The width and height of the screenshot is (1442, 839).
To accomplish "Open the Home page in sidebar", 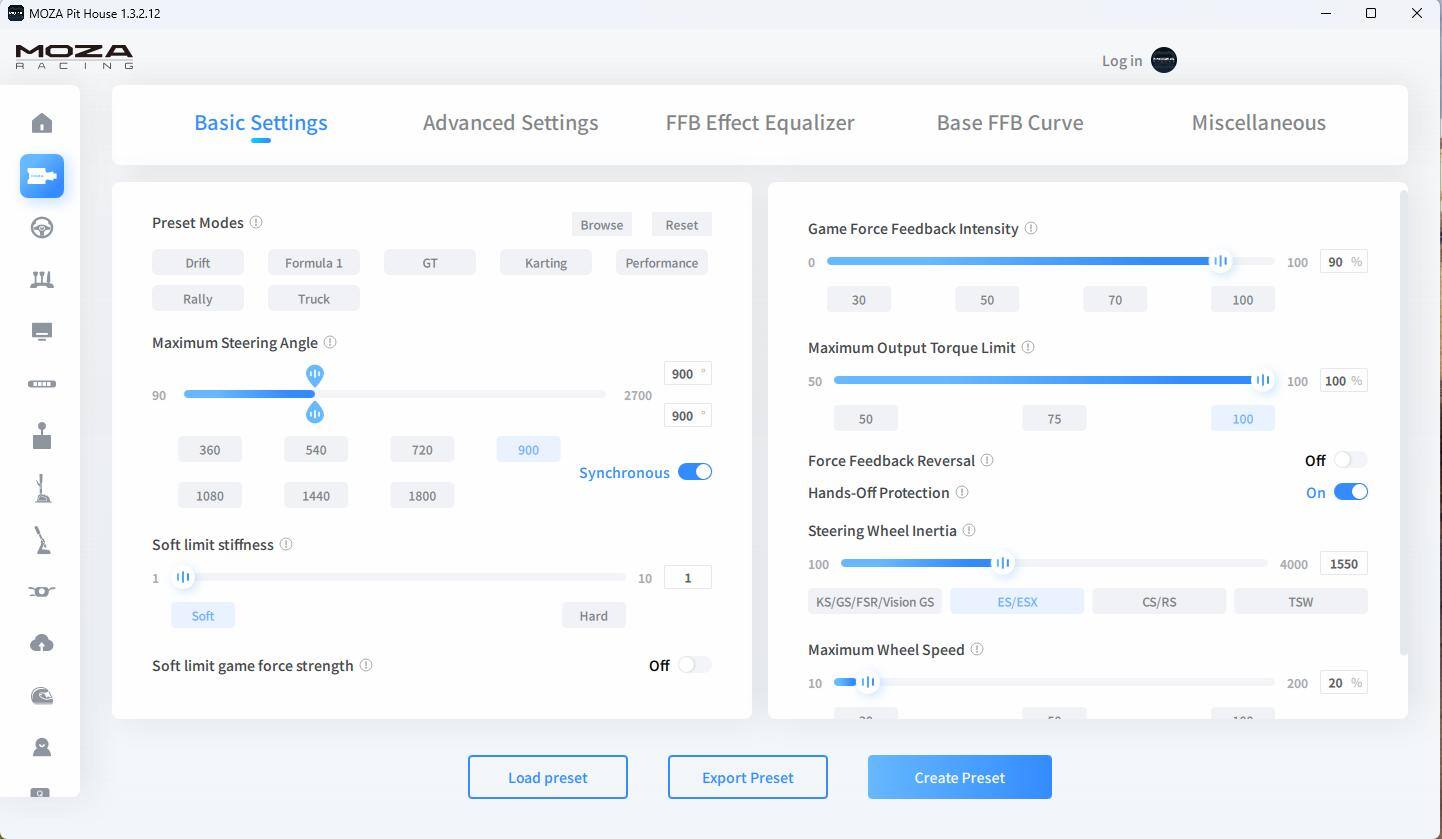I will point(42,123).
